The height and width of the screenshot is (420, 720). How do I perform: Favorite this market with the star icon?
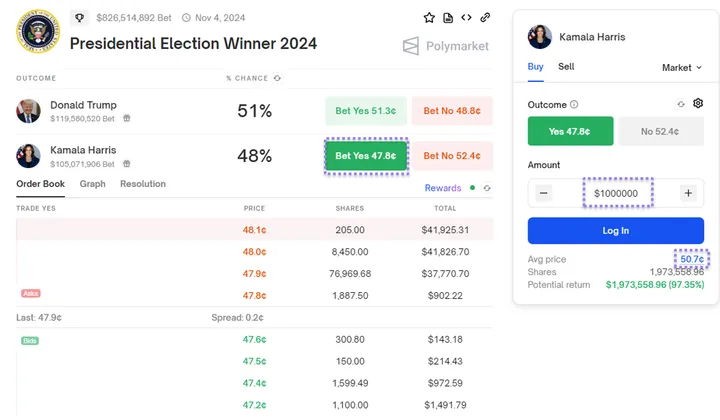click(430, 17)
